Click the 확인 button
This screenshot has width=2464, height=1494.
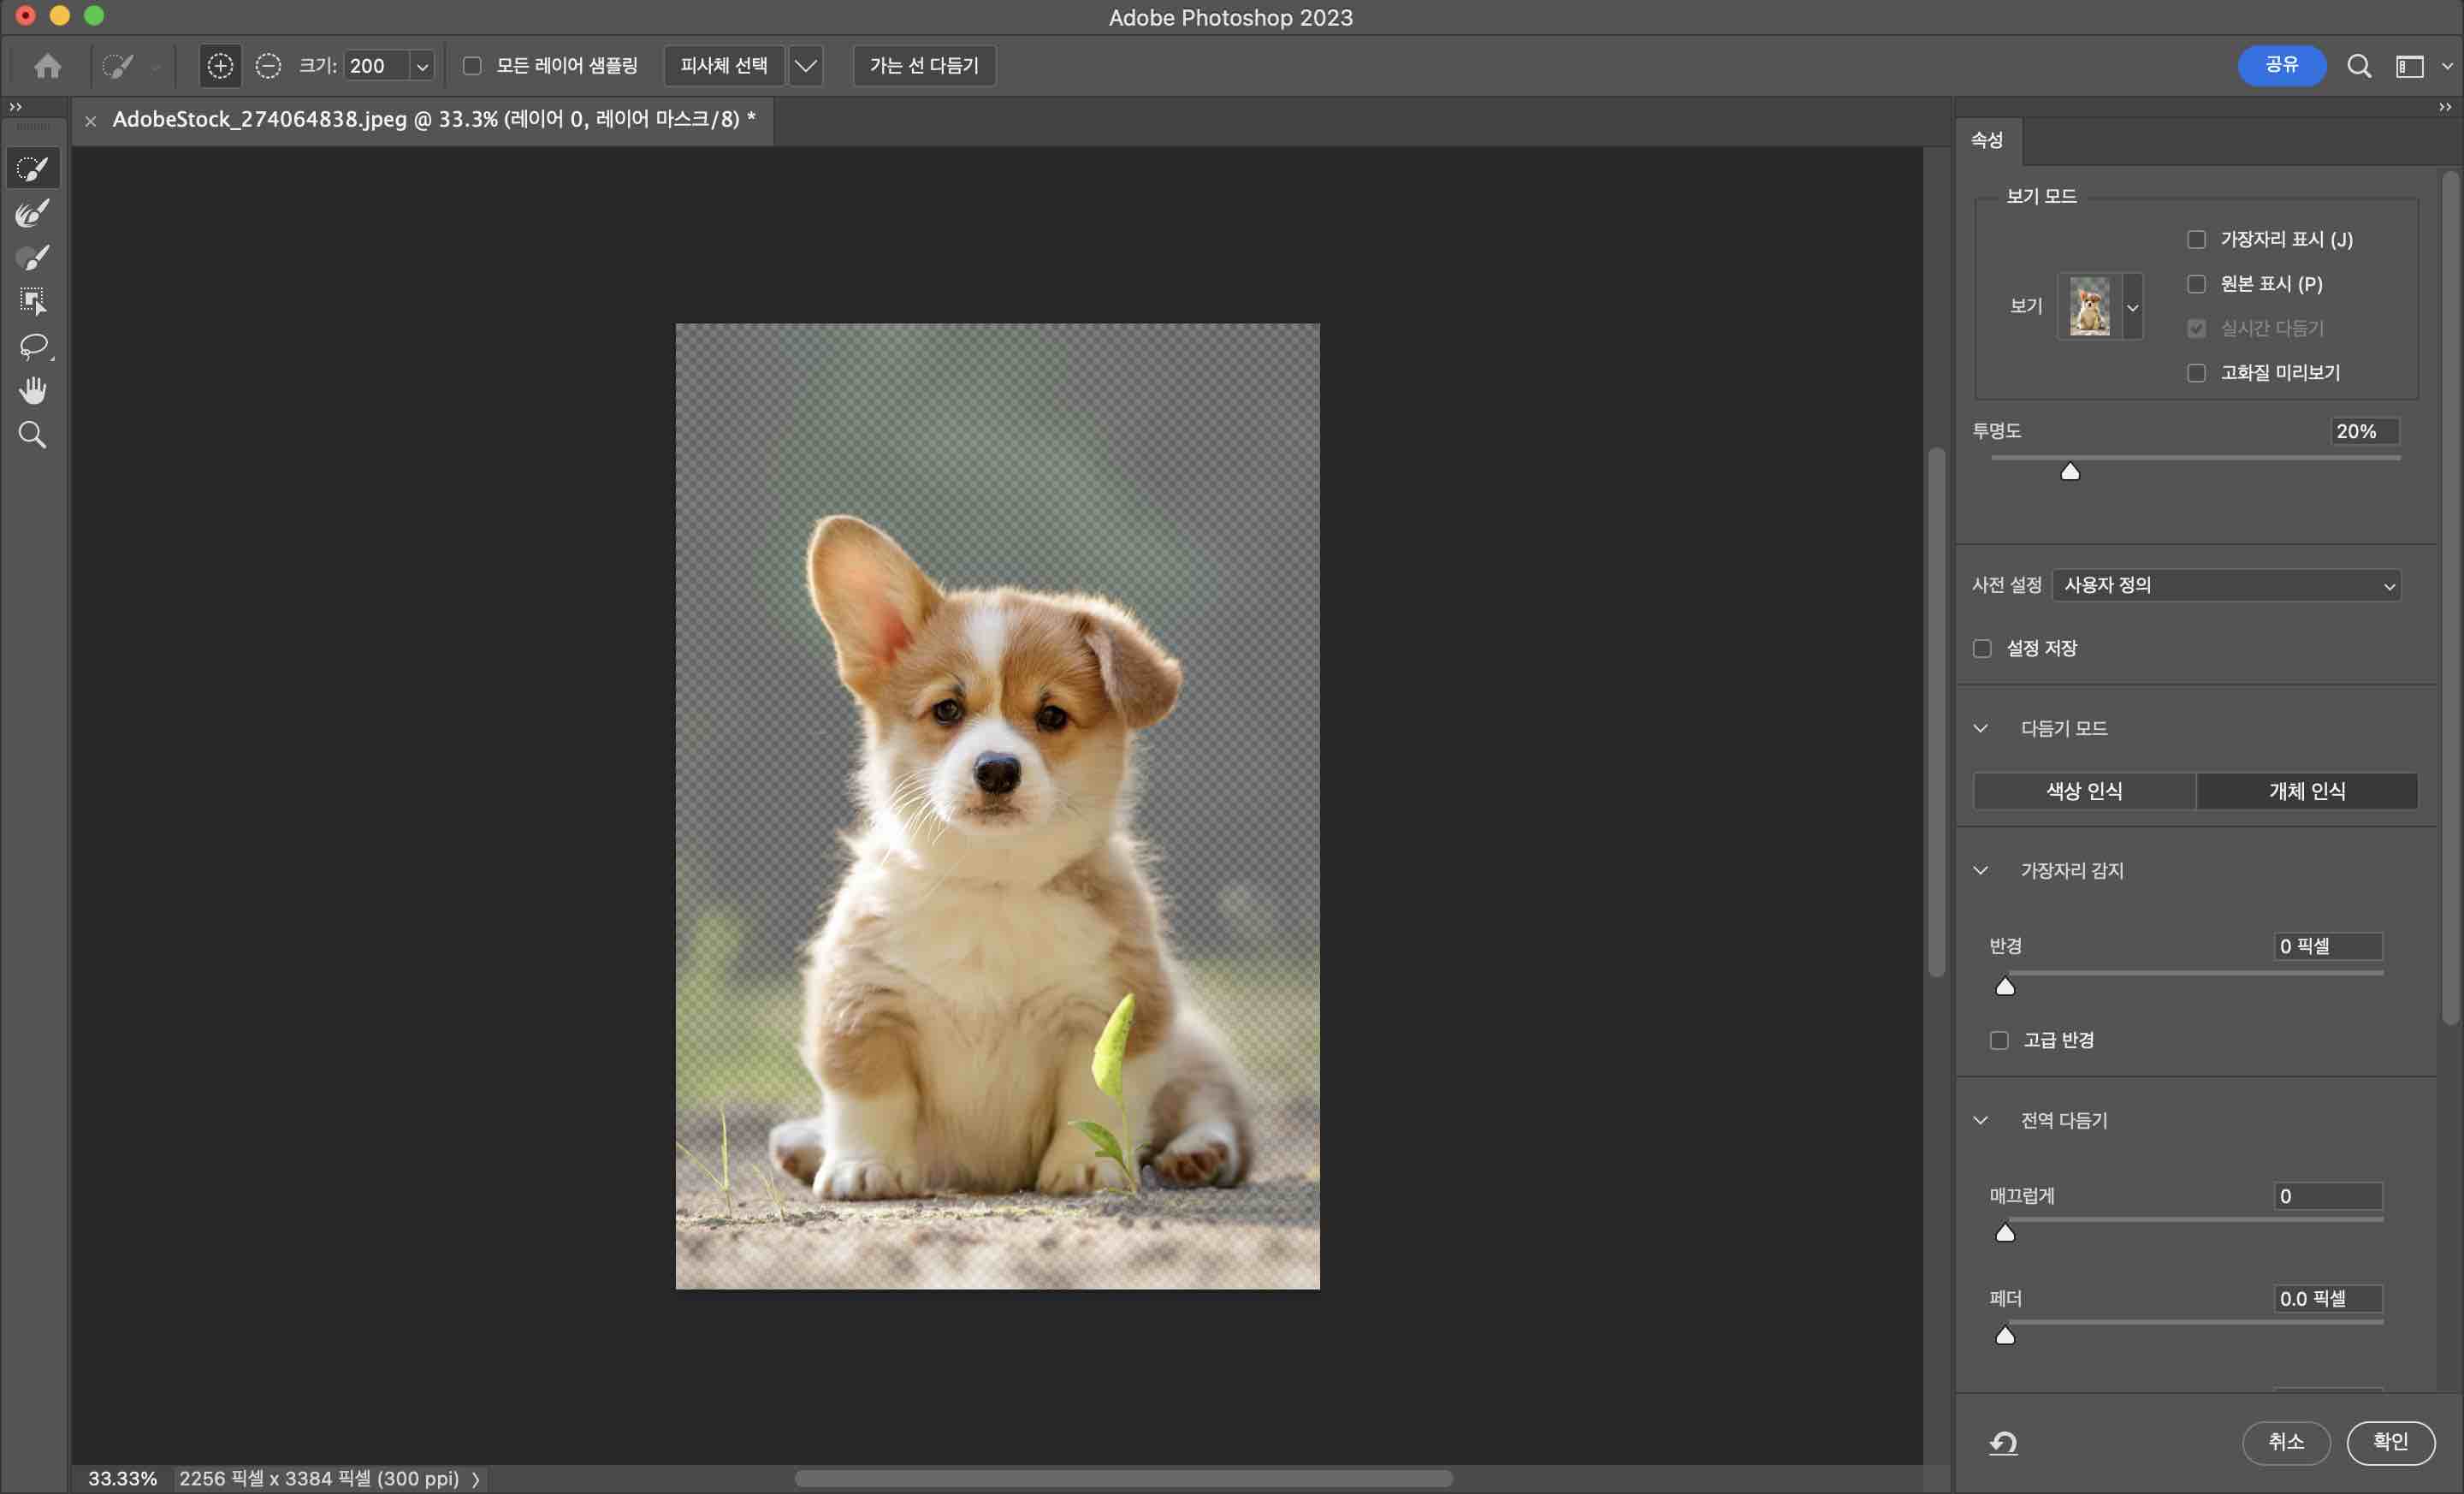click(x=2390, y=1442)
